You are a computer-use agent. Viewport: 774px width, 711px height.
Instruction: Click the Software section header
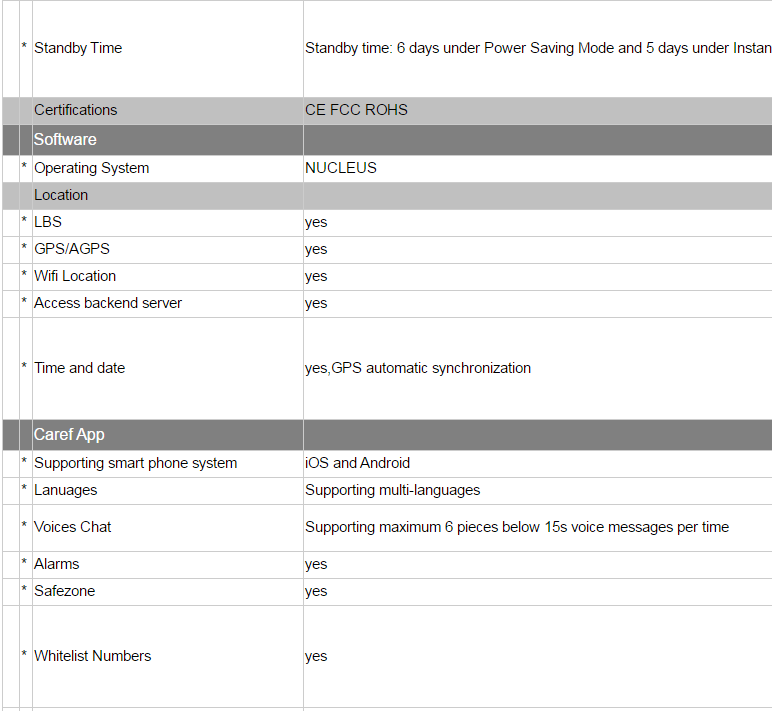(x=65, y=140)
